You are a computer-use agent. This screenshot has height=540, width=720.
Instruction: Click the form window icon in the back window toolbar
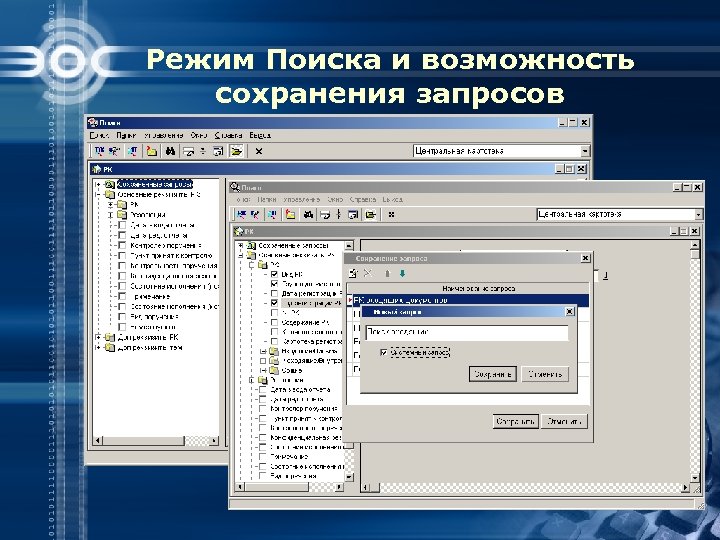(219, 151)
